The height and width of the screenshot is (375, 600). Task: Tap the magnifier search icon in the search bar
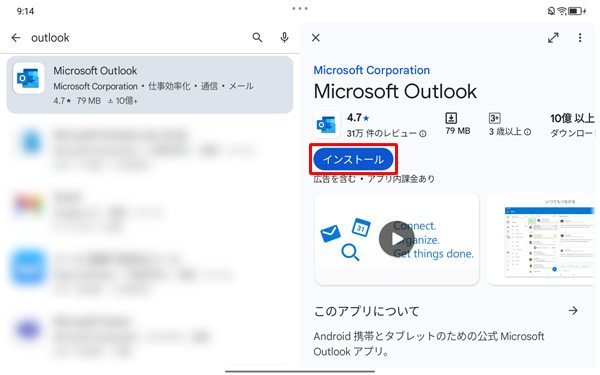[257, 38]
